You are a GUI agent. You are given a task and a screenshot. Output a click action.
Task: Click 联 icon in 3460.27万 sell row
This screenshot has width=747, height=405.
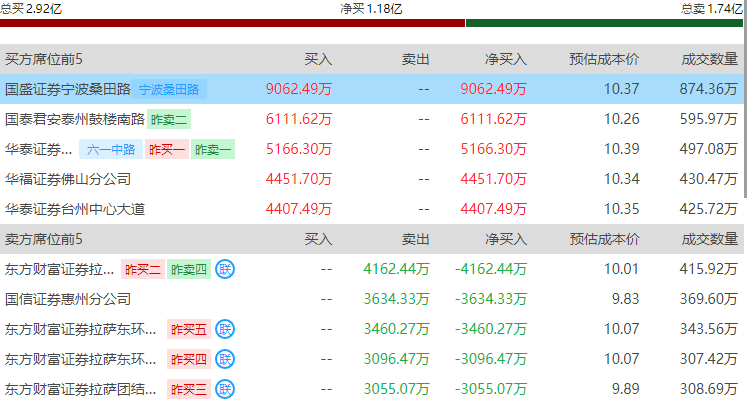click(x=225, y=329)
